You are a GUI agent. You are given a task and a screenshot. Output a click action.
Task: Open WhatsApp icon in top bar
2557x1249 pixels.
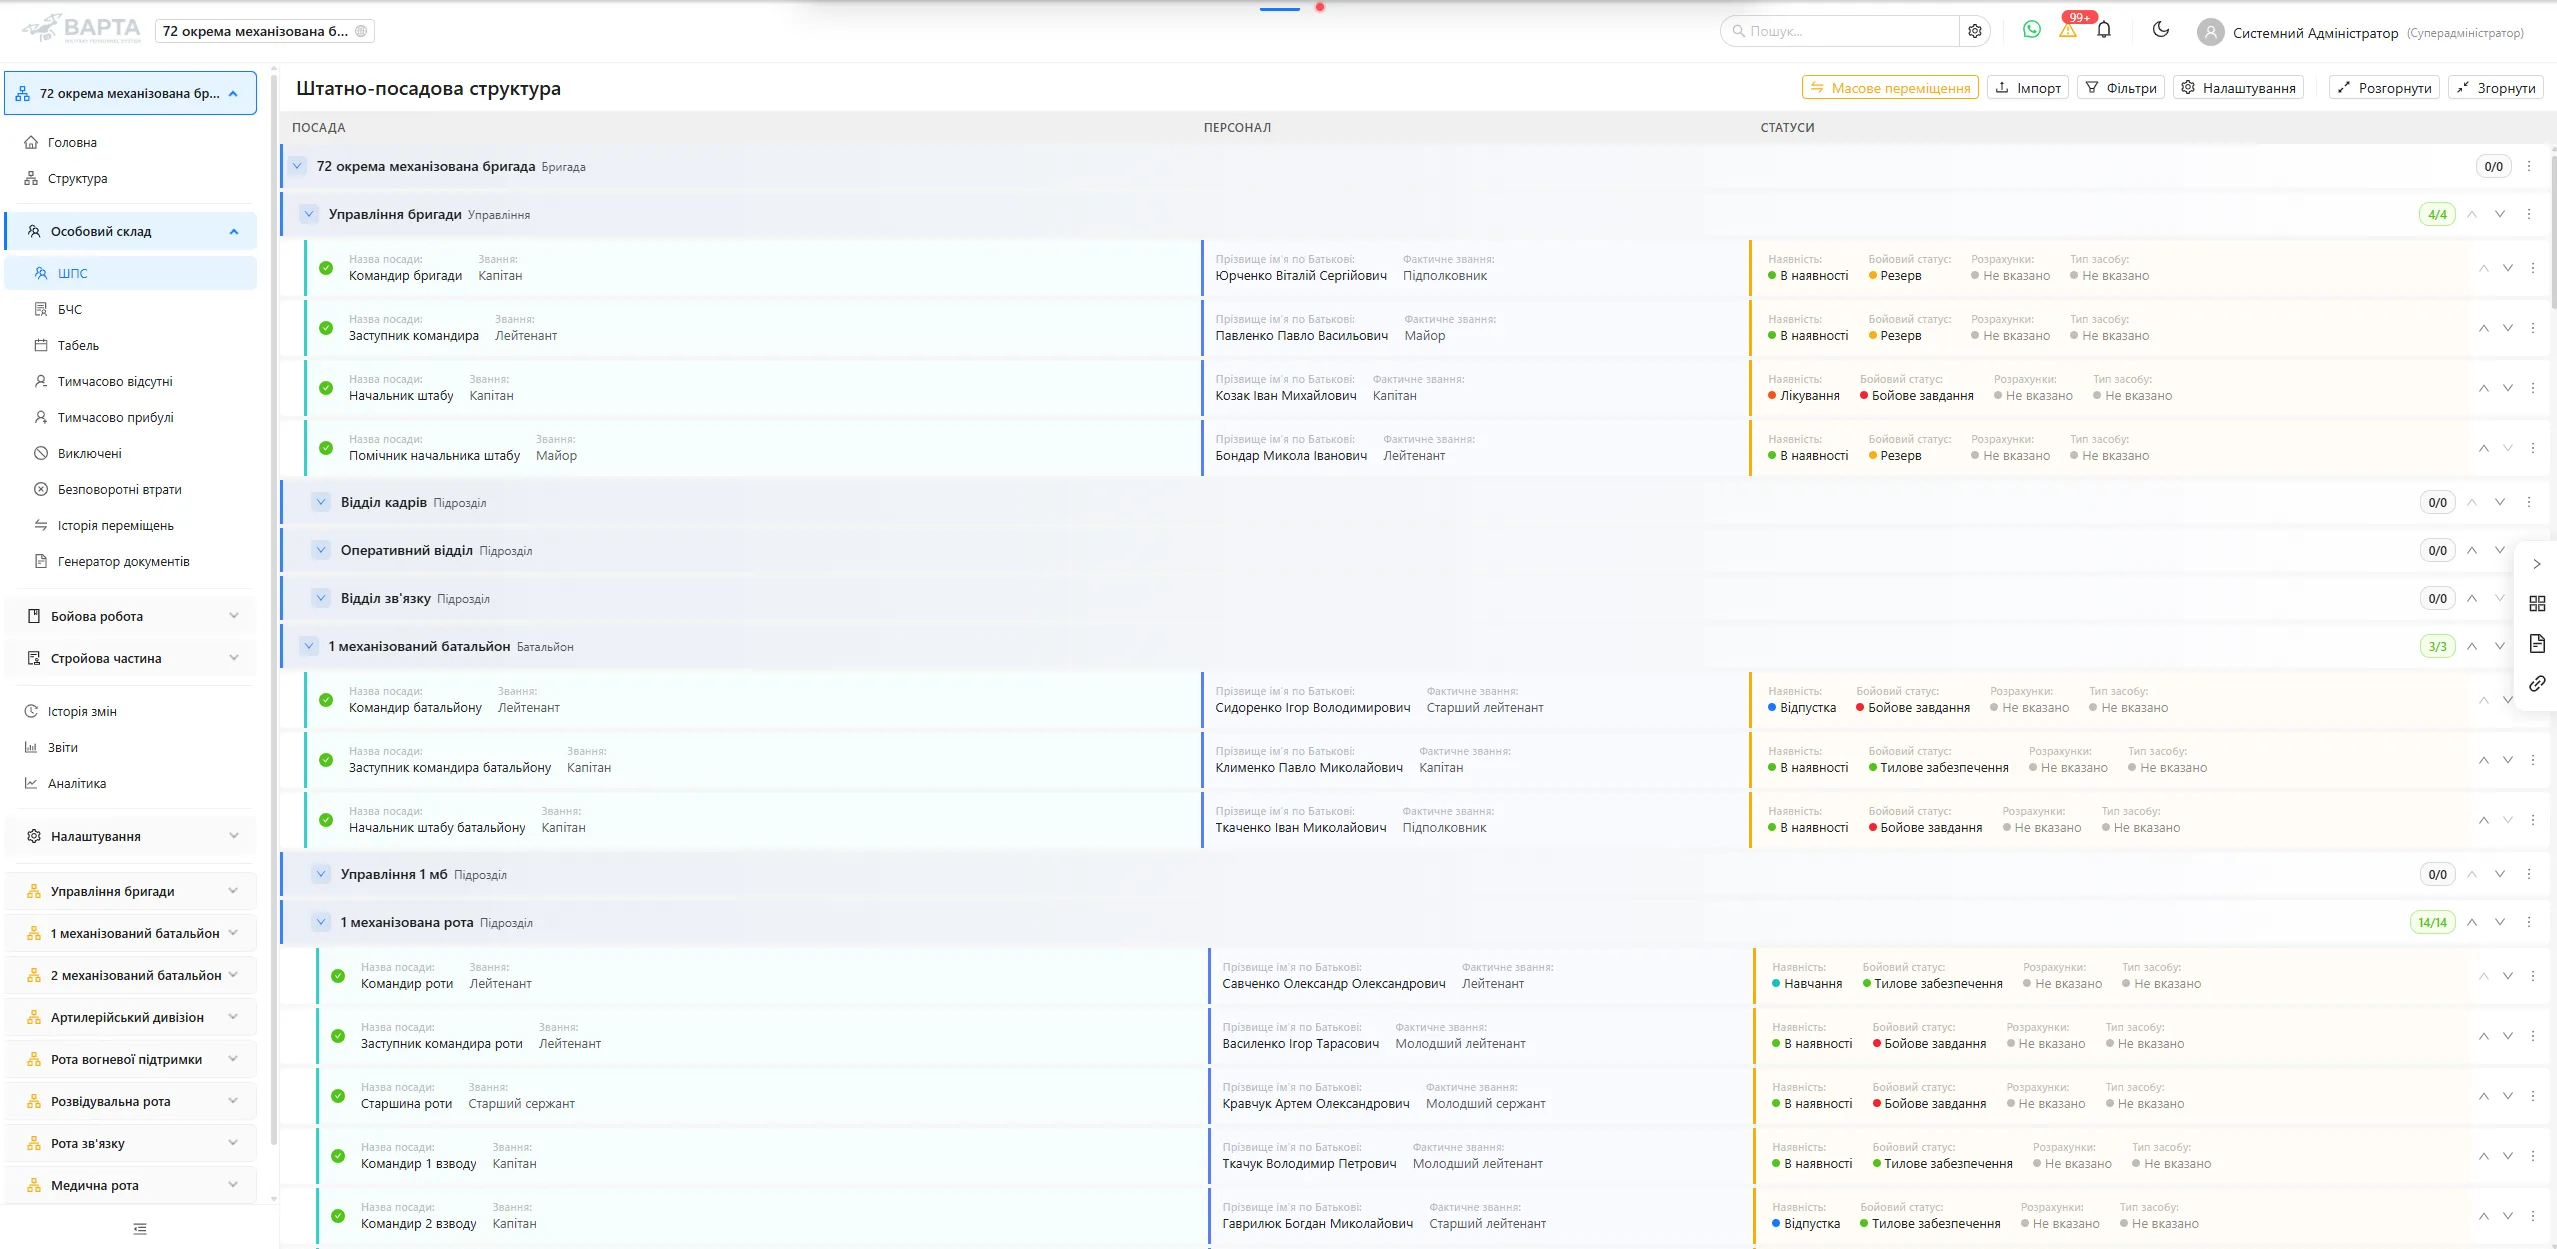[2031, 30]
